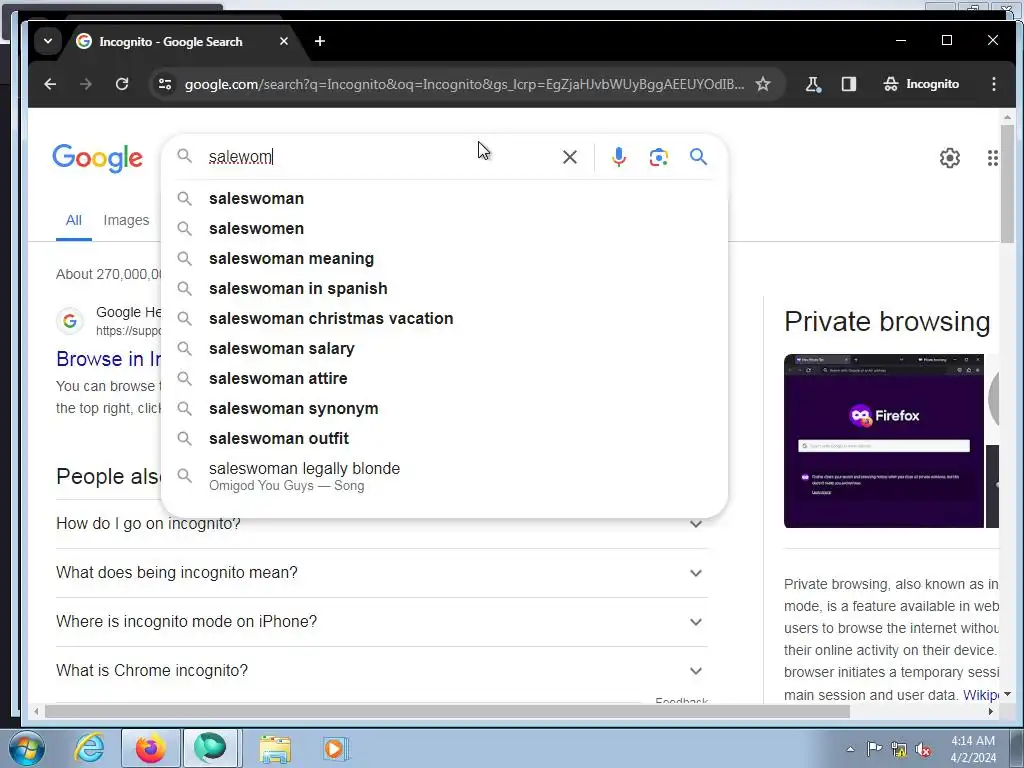Click the network tray icon

pyautogui.click(x=899, y=750)
